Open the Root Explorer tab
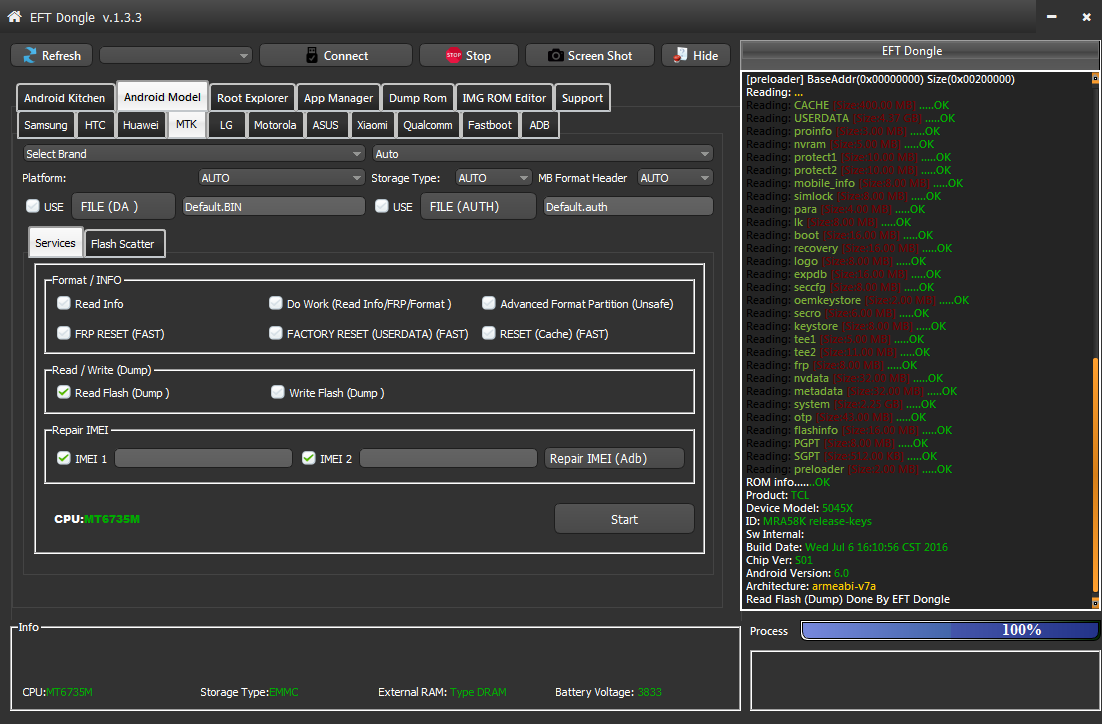 [x=252, y=98]
